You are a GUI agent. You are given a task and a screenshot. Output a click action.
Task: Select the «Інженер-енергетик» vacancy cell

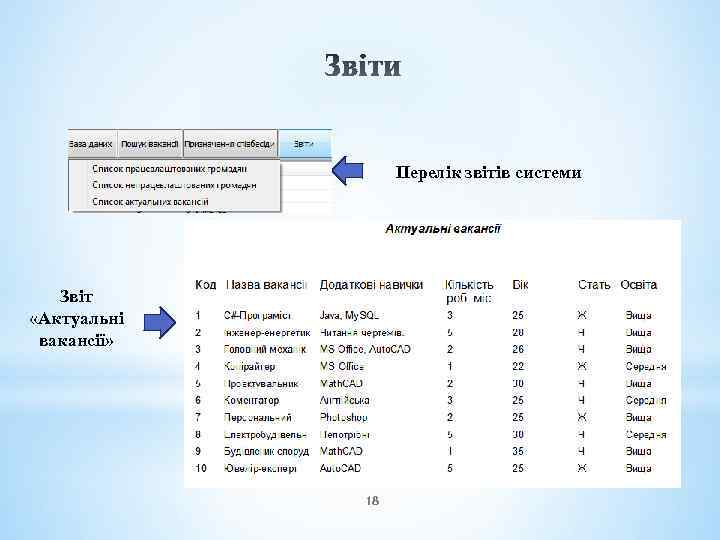[267, 332]
